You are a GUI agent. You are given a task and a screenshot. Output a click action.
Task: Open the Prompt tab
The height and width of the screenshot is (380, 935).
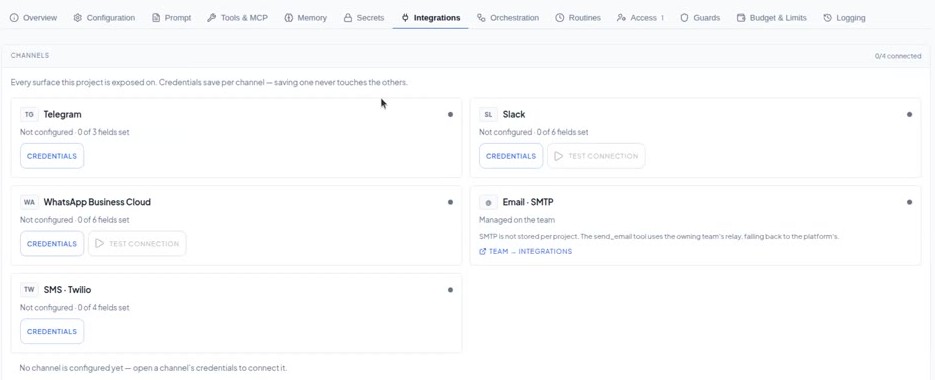point(172,18)
